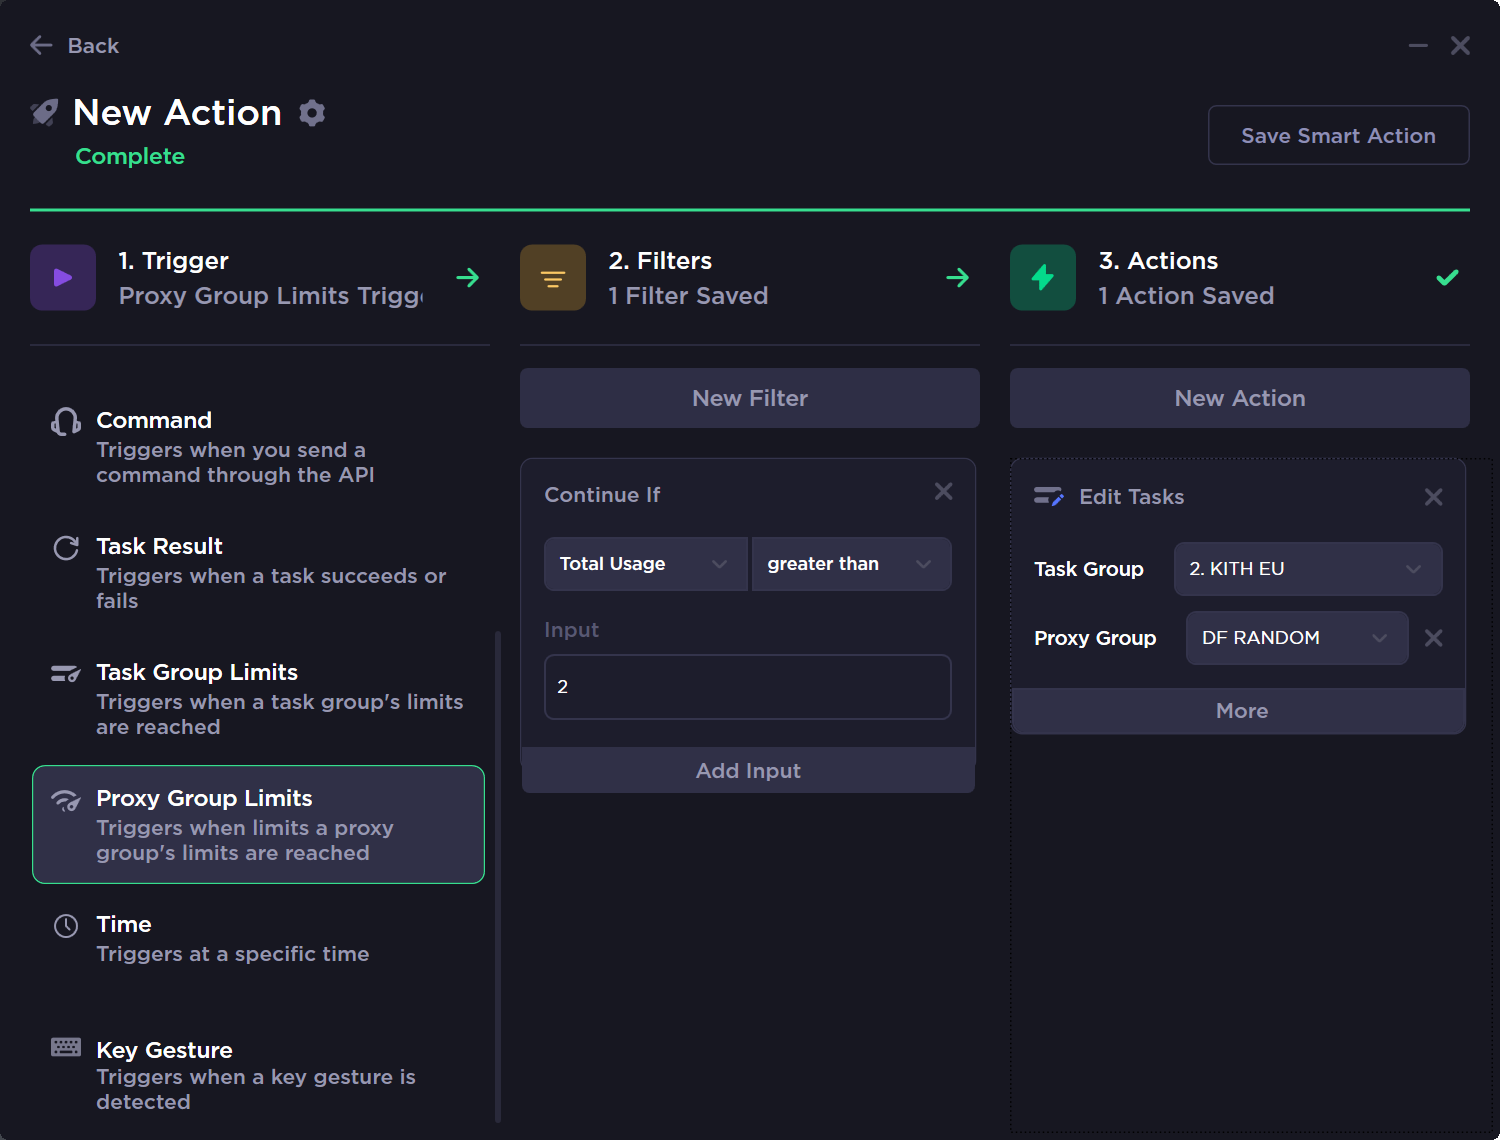Image resolution: width=1500 pixels, height=1140 pixels.
Task: Click the Time clock icon
Action: [x=66, y=926]
